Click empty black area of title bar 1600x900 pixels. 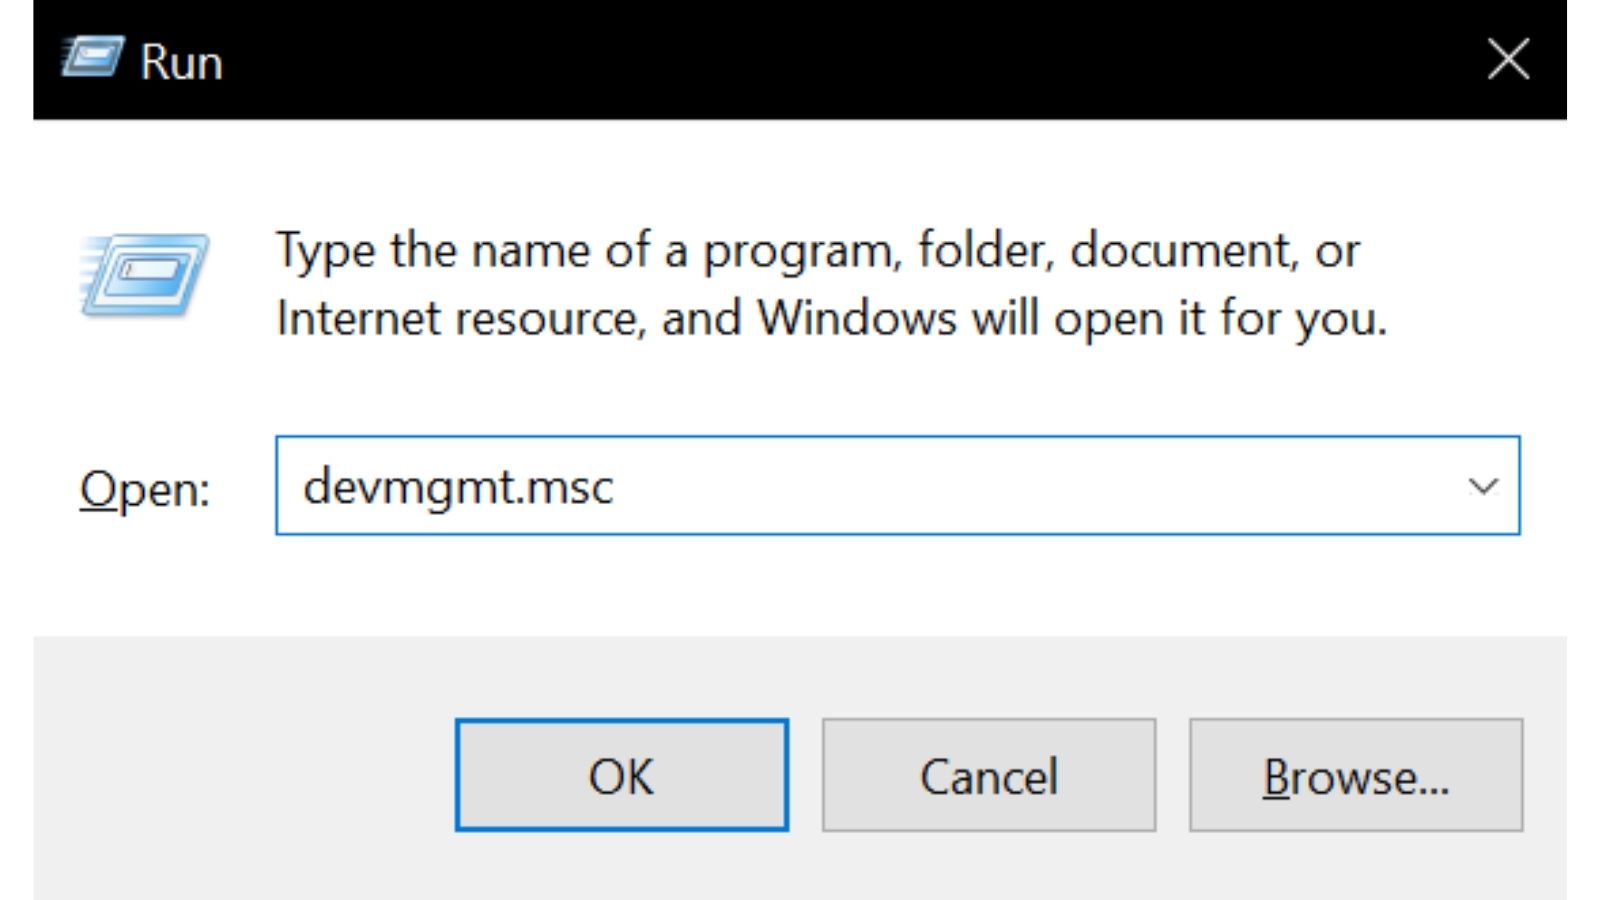click(850, 60)
